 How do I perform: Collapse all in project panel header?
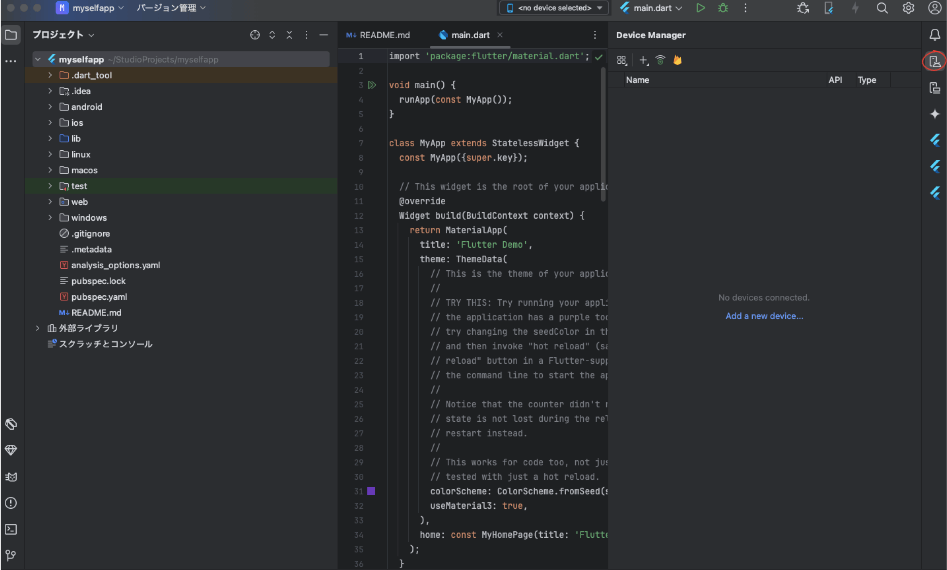[289, 35]
